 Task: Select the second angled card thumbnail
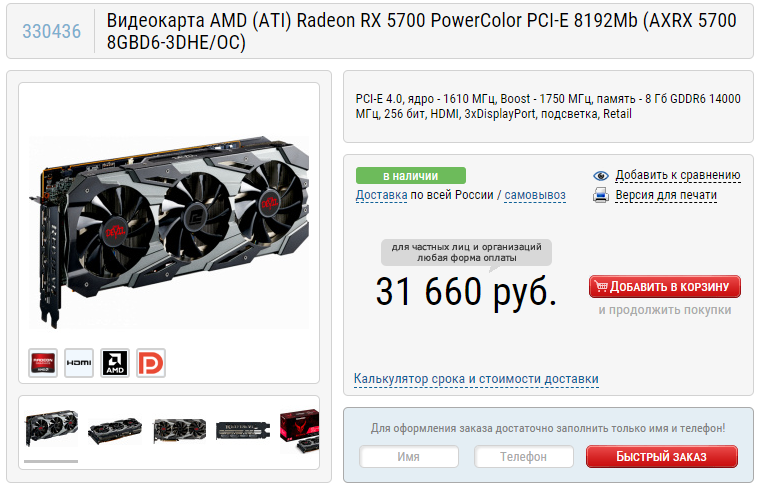point(115,430)
